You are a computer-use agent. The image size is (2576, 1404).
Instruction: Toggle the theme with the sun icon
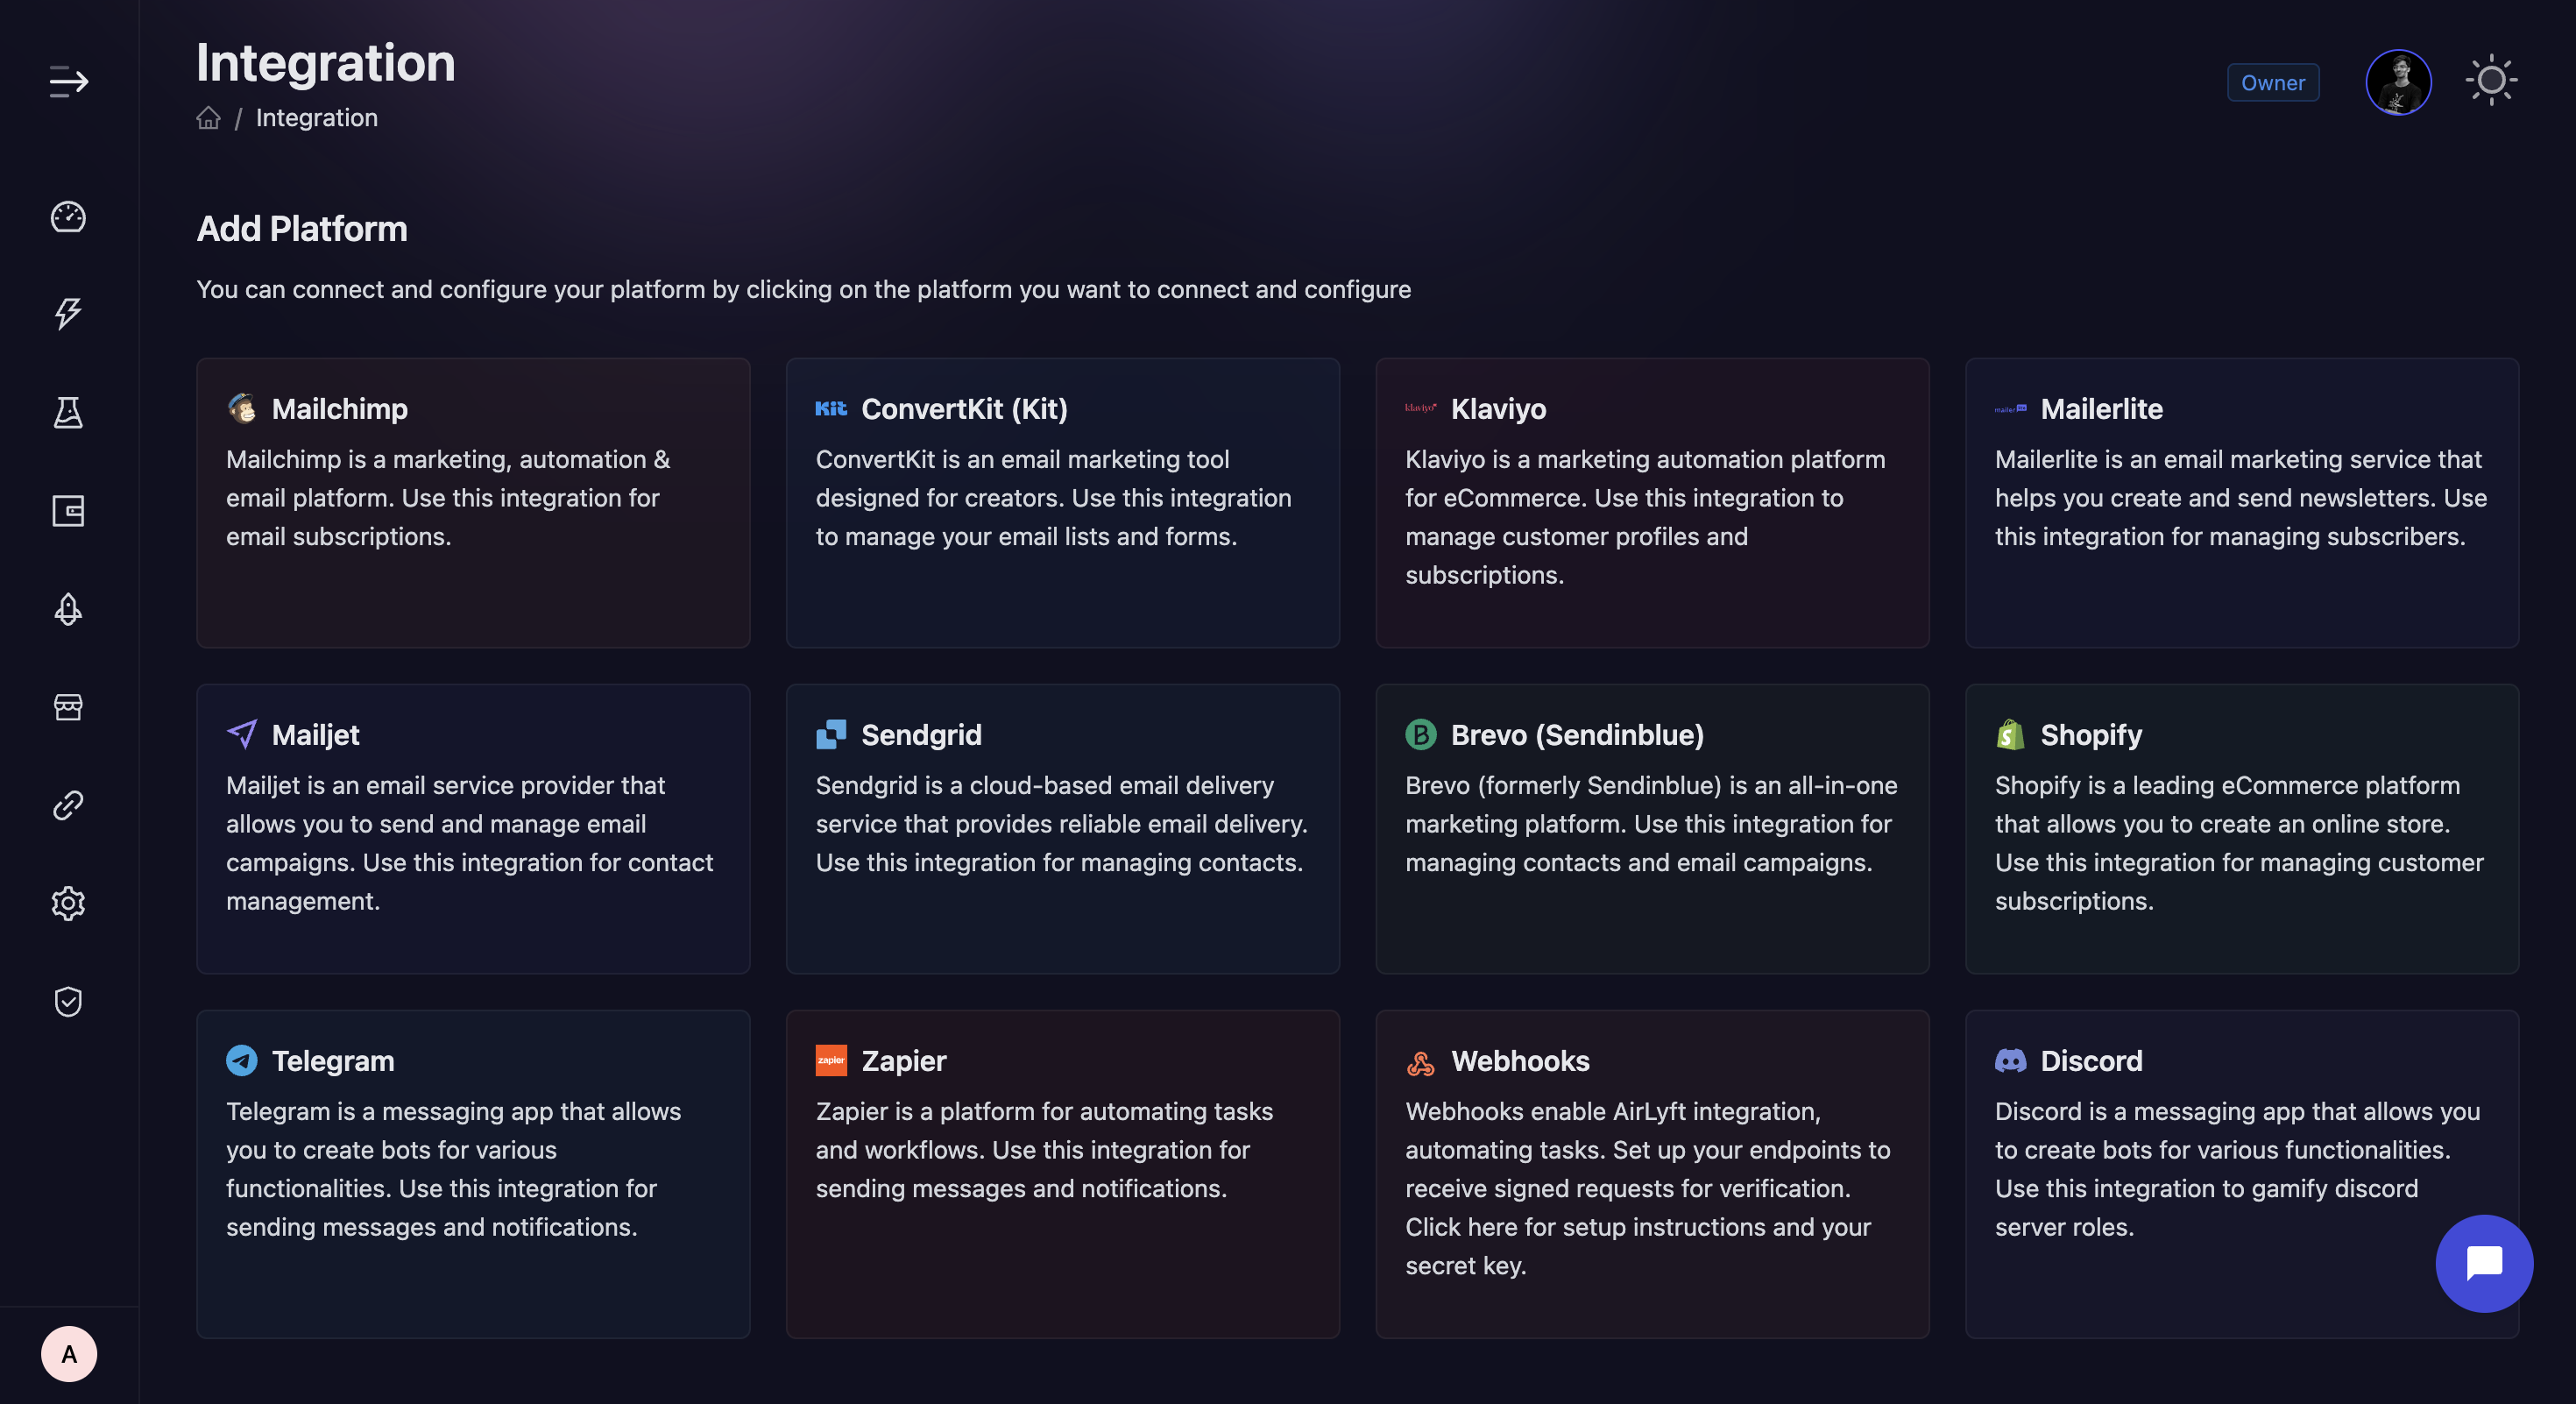[2491, 81]
